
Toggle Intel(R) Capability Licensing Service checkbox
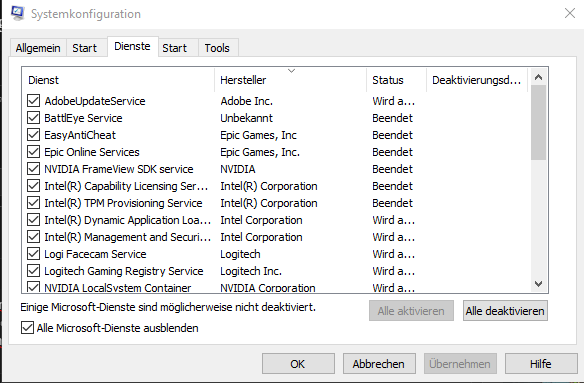pyautogui.click(x=34, y=186)
